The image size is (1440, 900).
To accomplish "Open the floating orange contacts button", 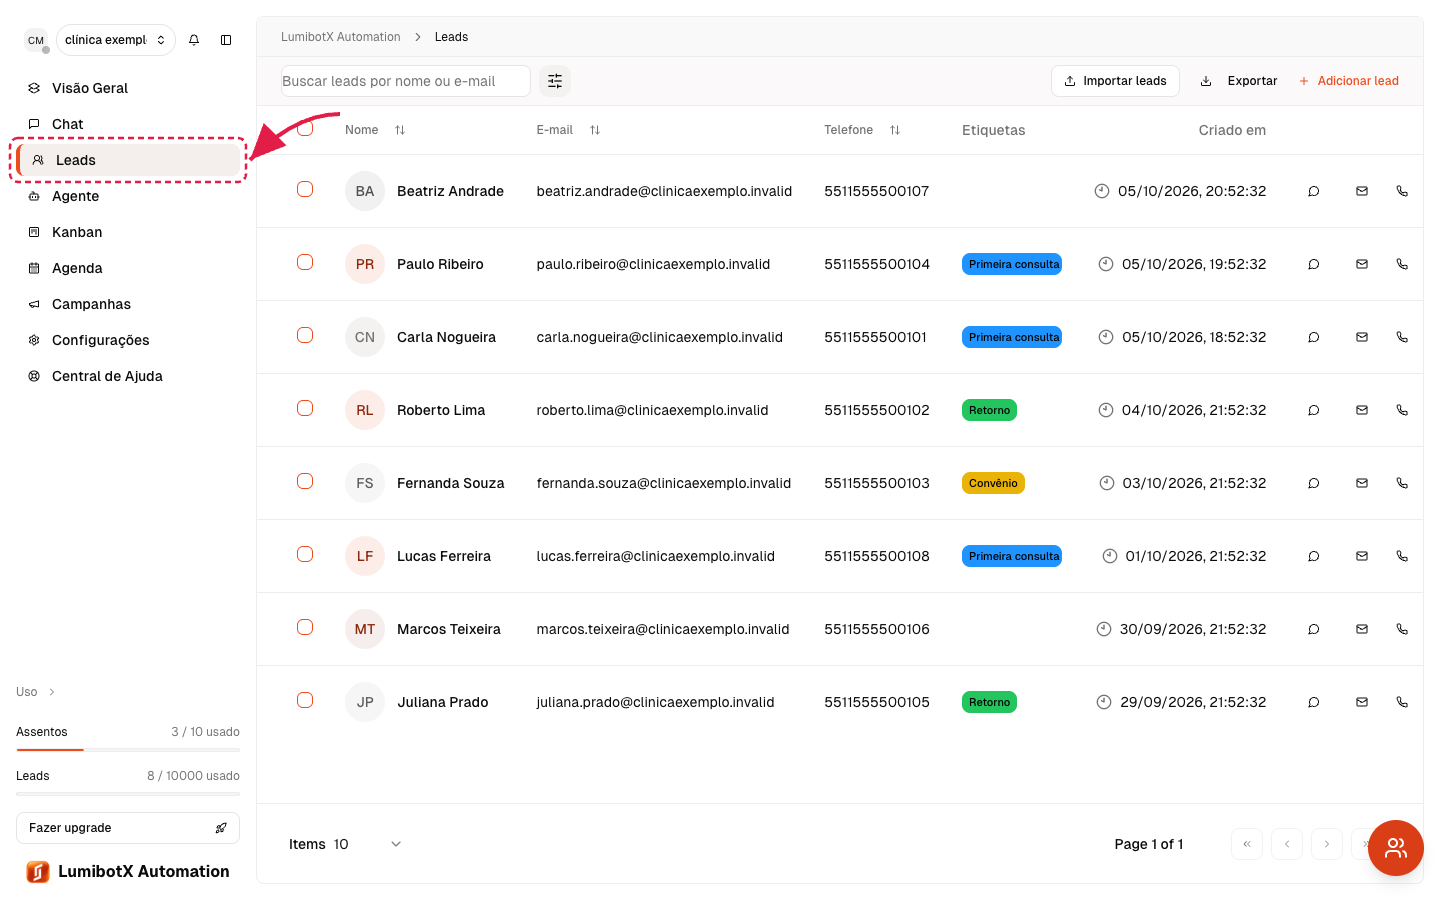I will (x=1396, y=848).
